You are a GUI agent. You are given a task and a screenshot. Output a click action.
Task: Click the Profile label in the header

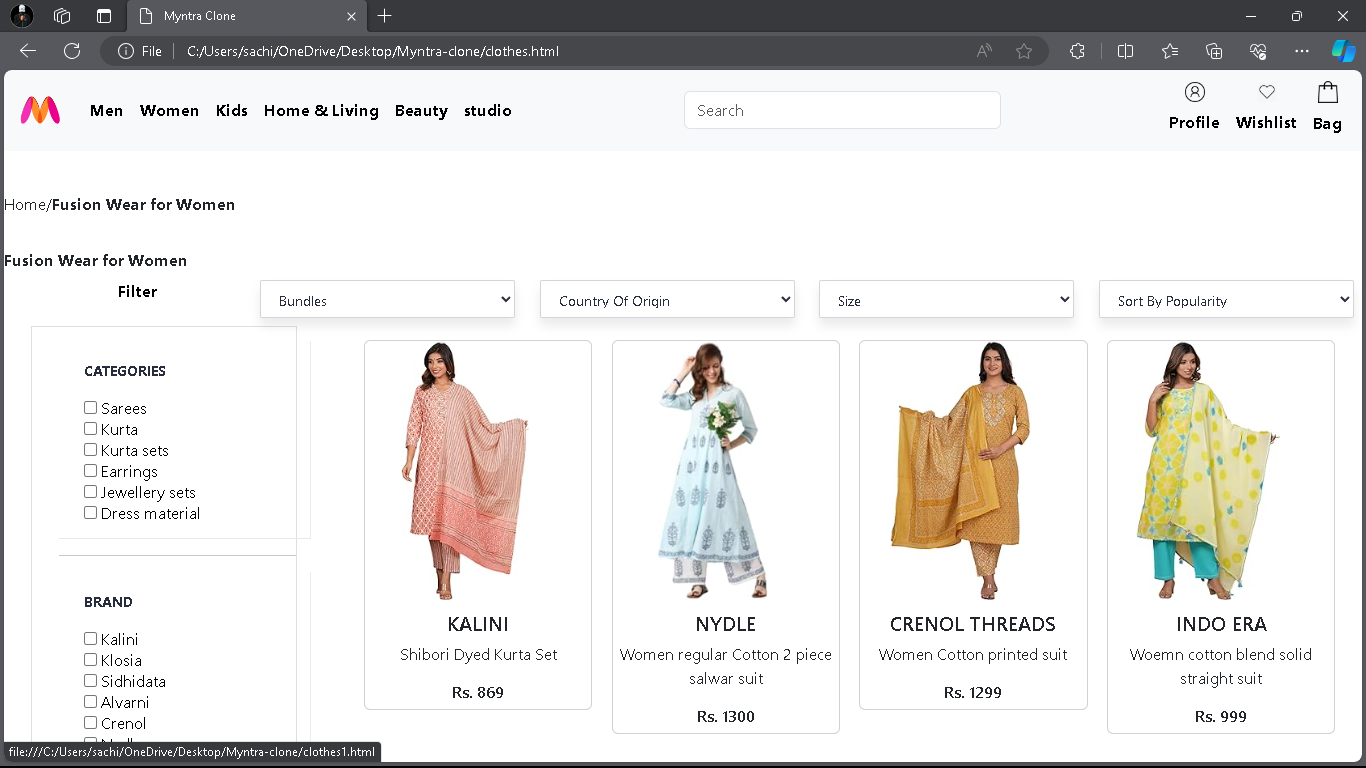coord(1194,123)
